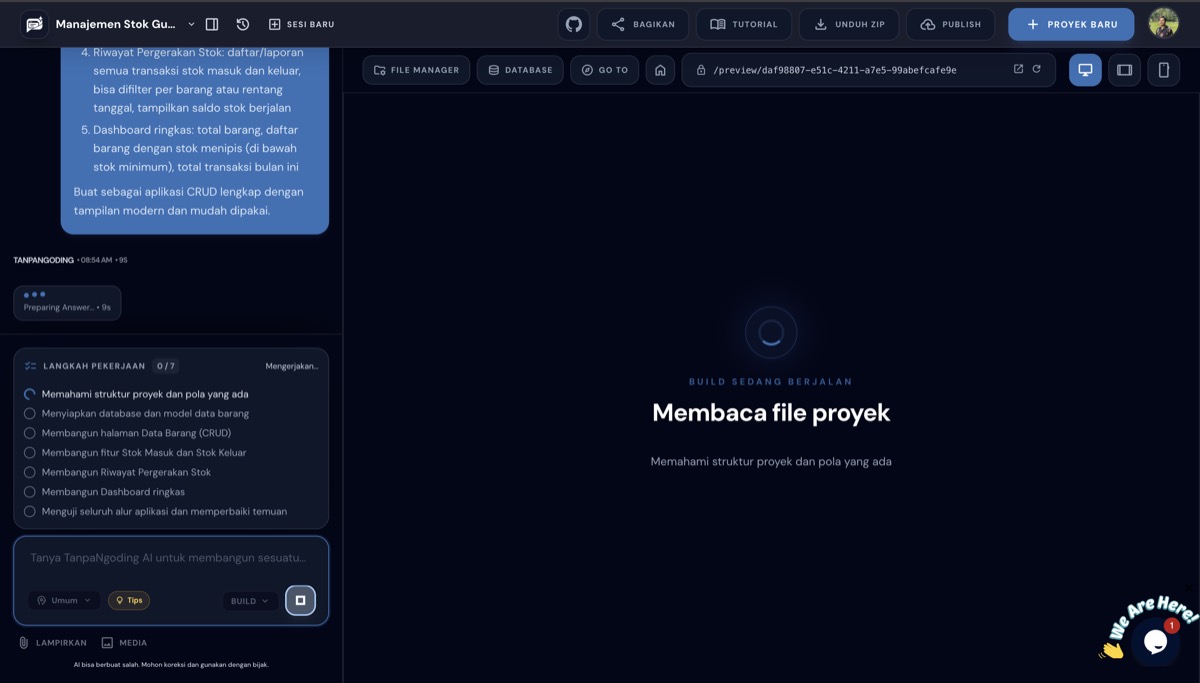
Task: Select step Membangun Dashboard ringkas
Action: (x=113, y=492)
